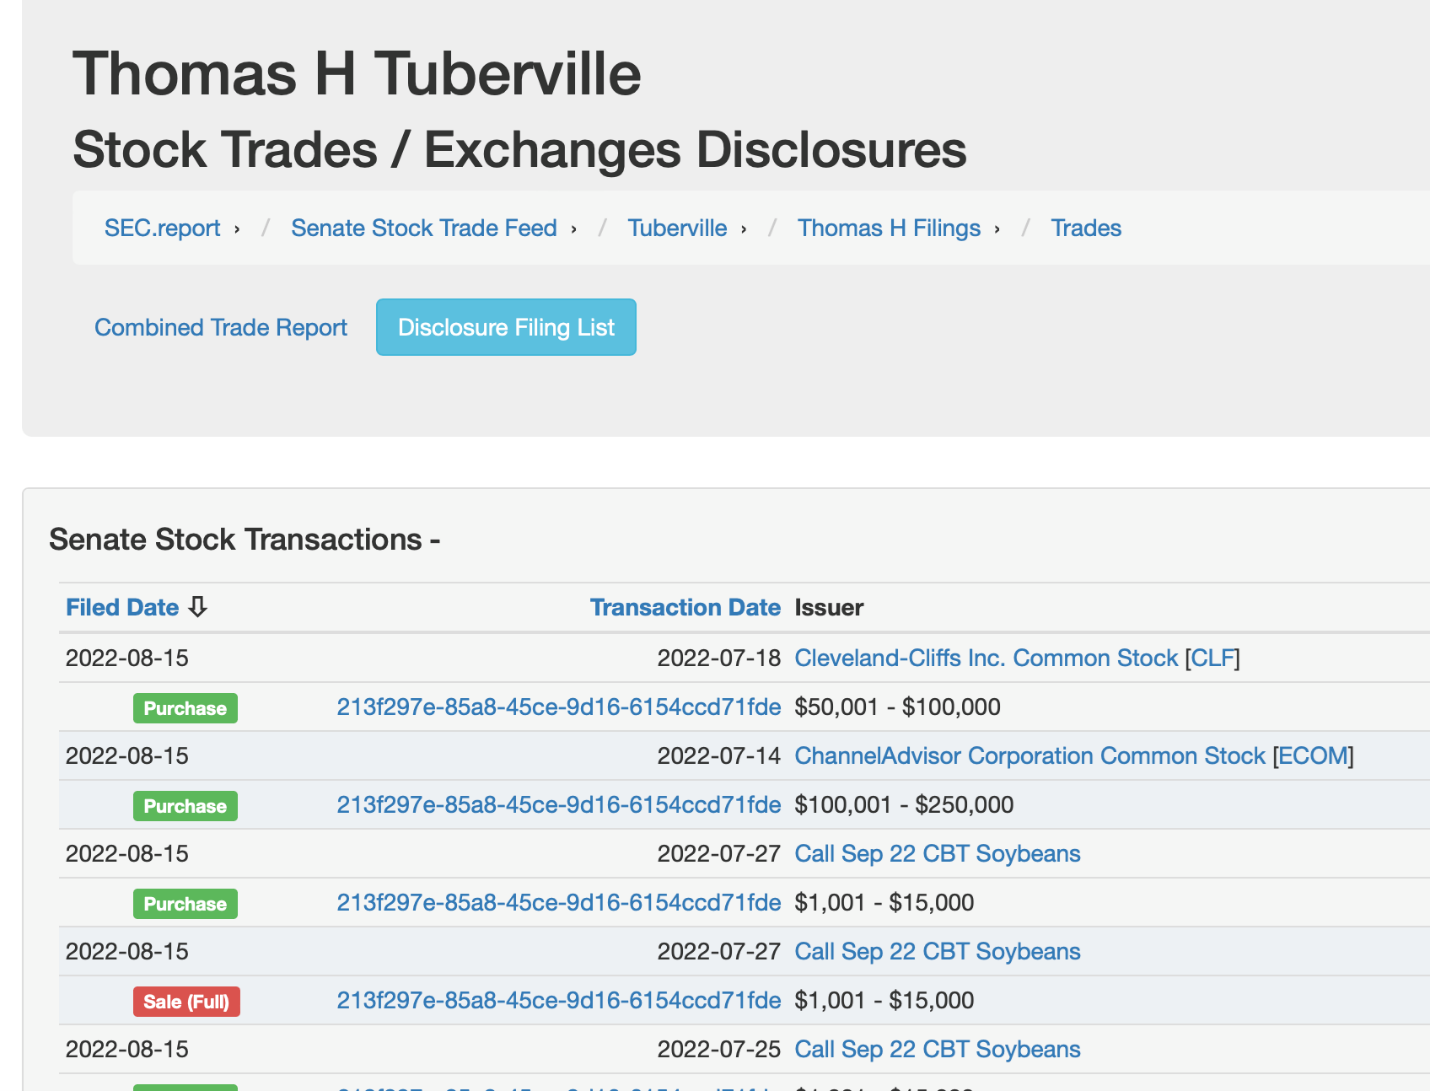Open the CLF ticker link
The height and width of the screenshot is (1091, 1430).
coord(1212,658)
